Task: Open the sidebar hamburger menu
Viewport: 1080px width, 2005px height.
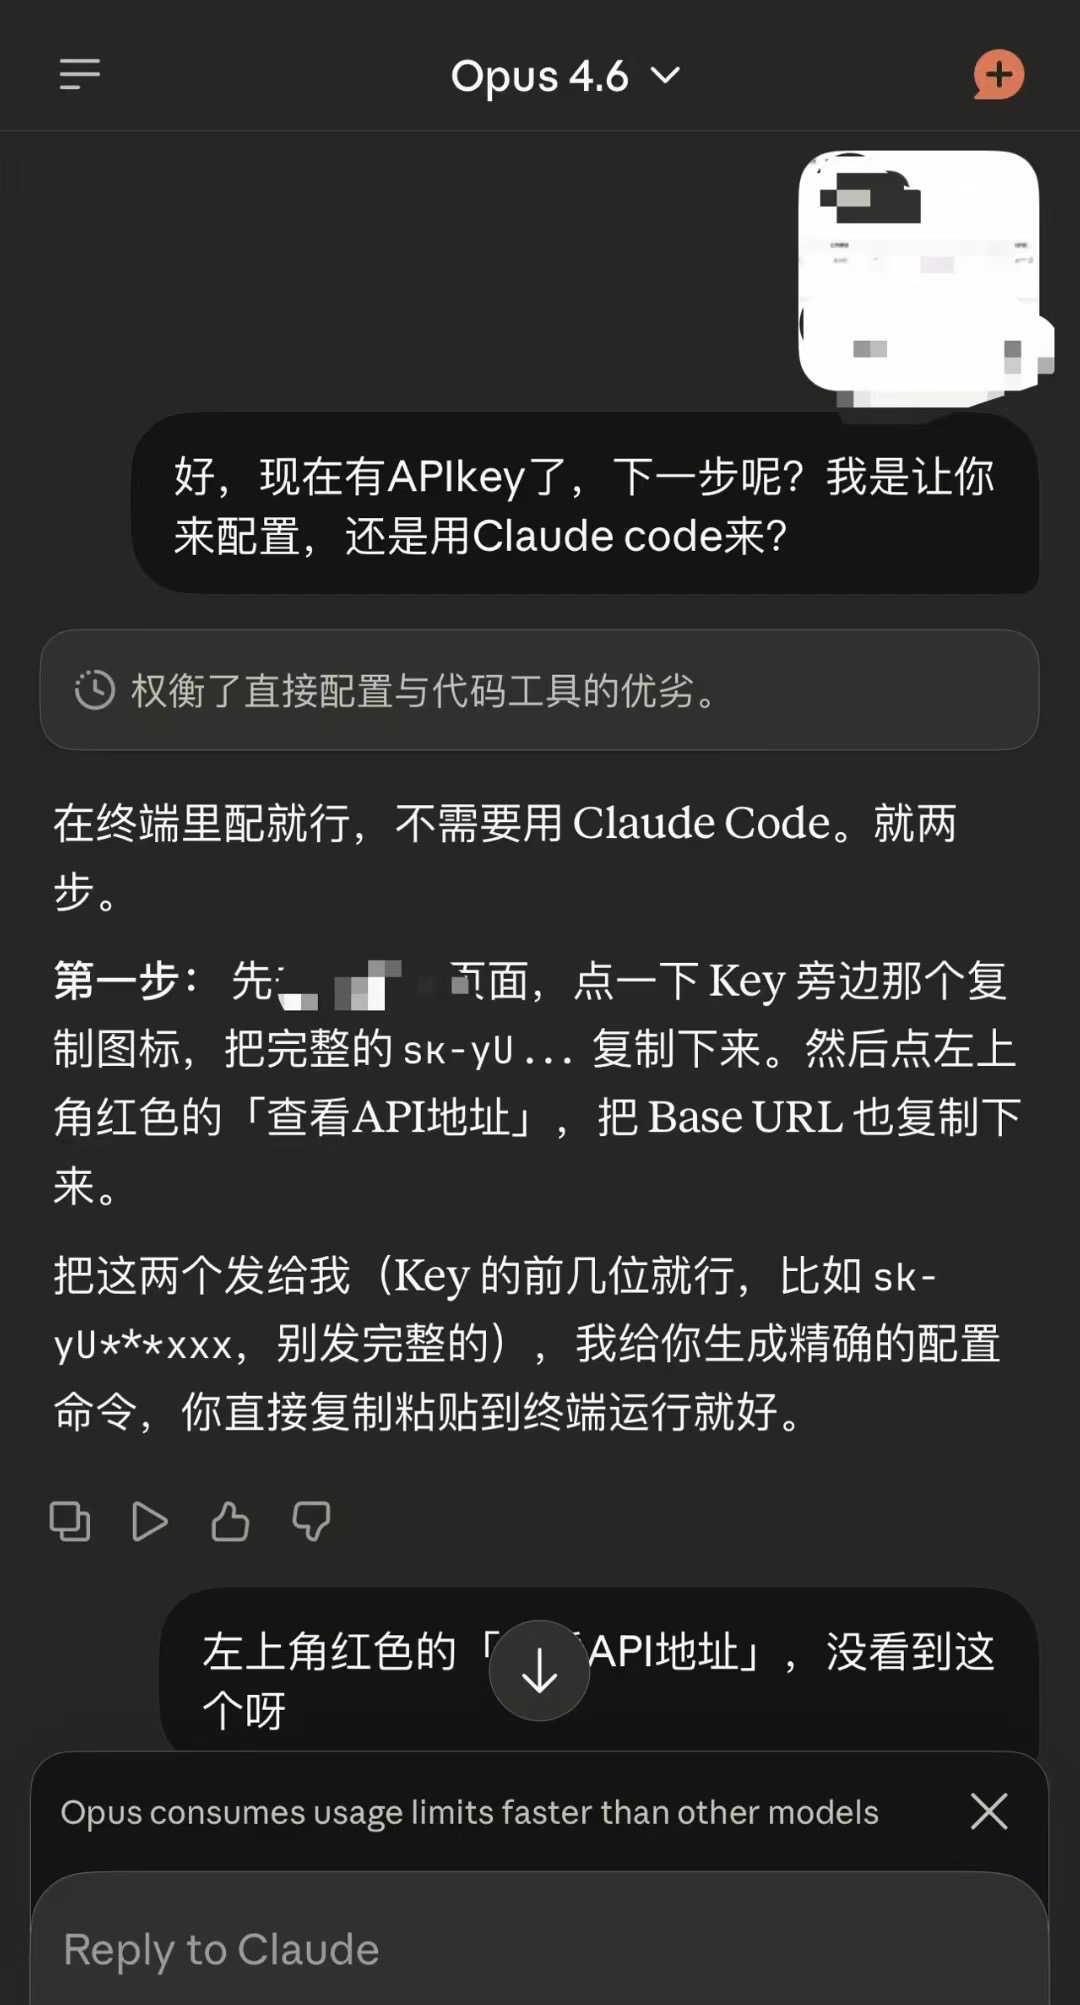Action: (x=80, y=75)
